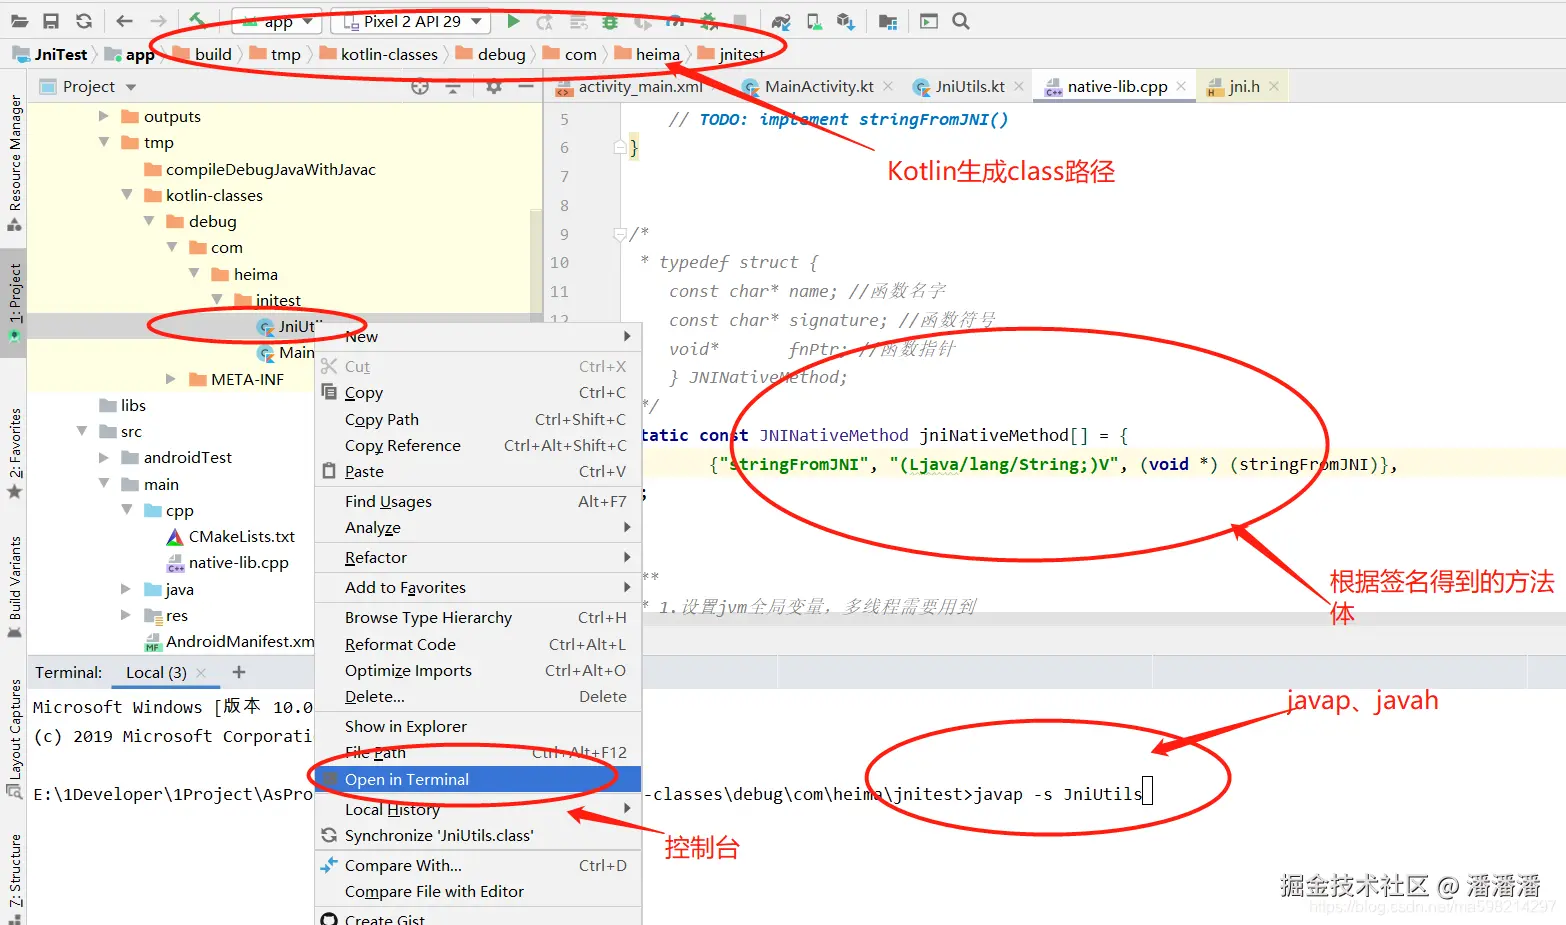Switch to the JniUtils.kt tab
Image resolution: width=1566 pixels, height=925 pixels.
[x=969, y=87]
